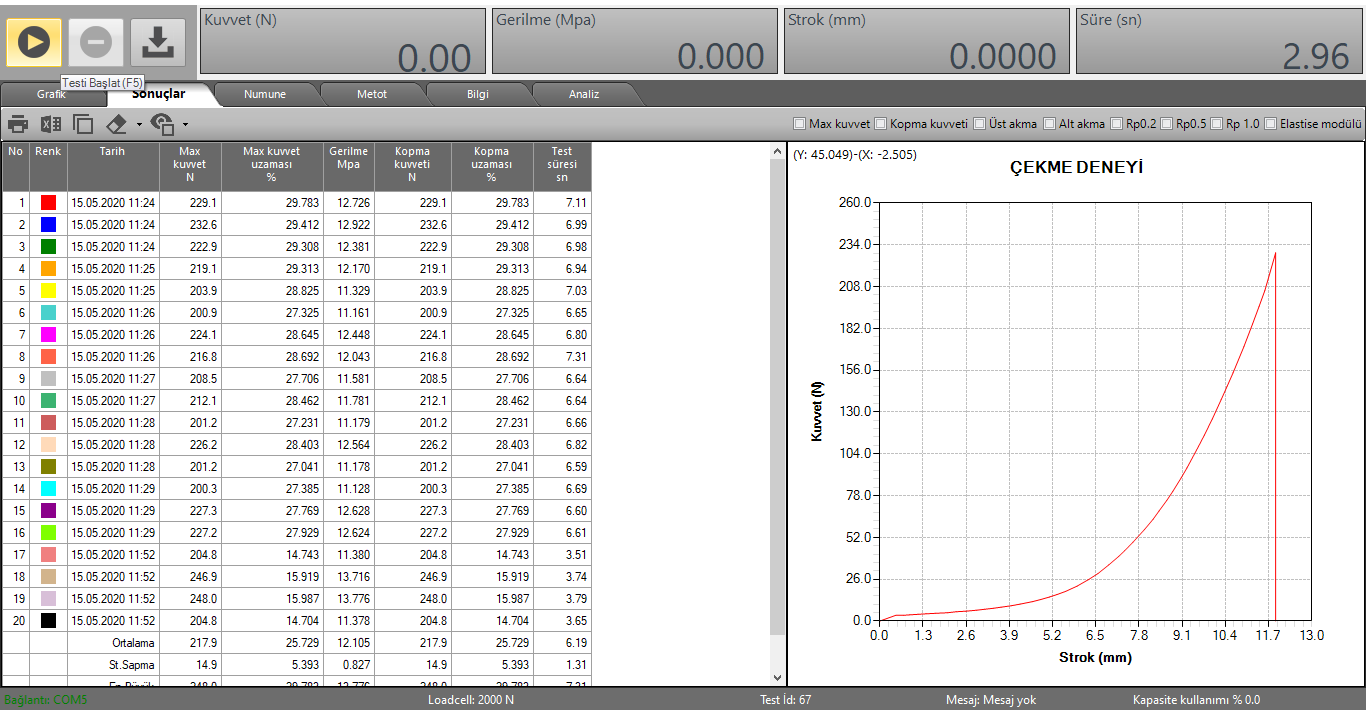Click the download/save icon in top toolbar

[158, 42]
